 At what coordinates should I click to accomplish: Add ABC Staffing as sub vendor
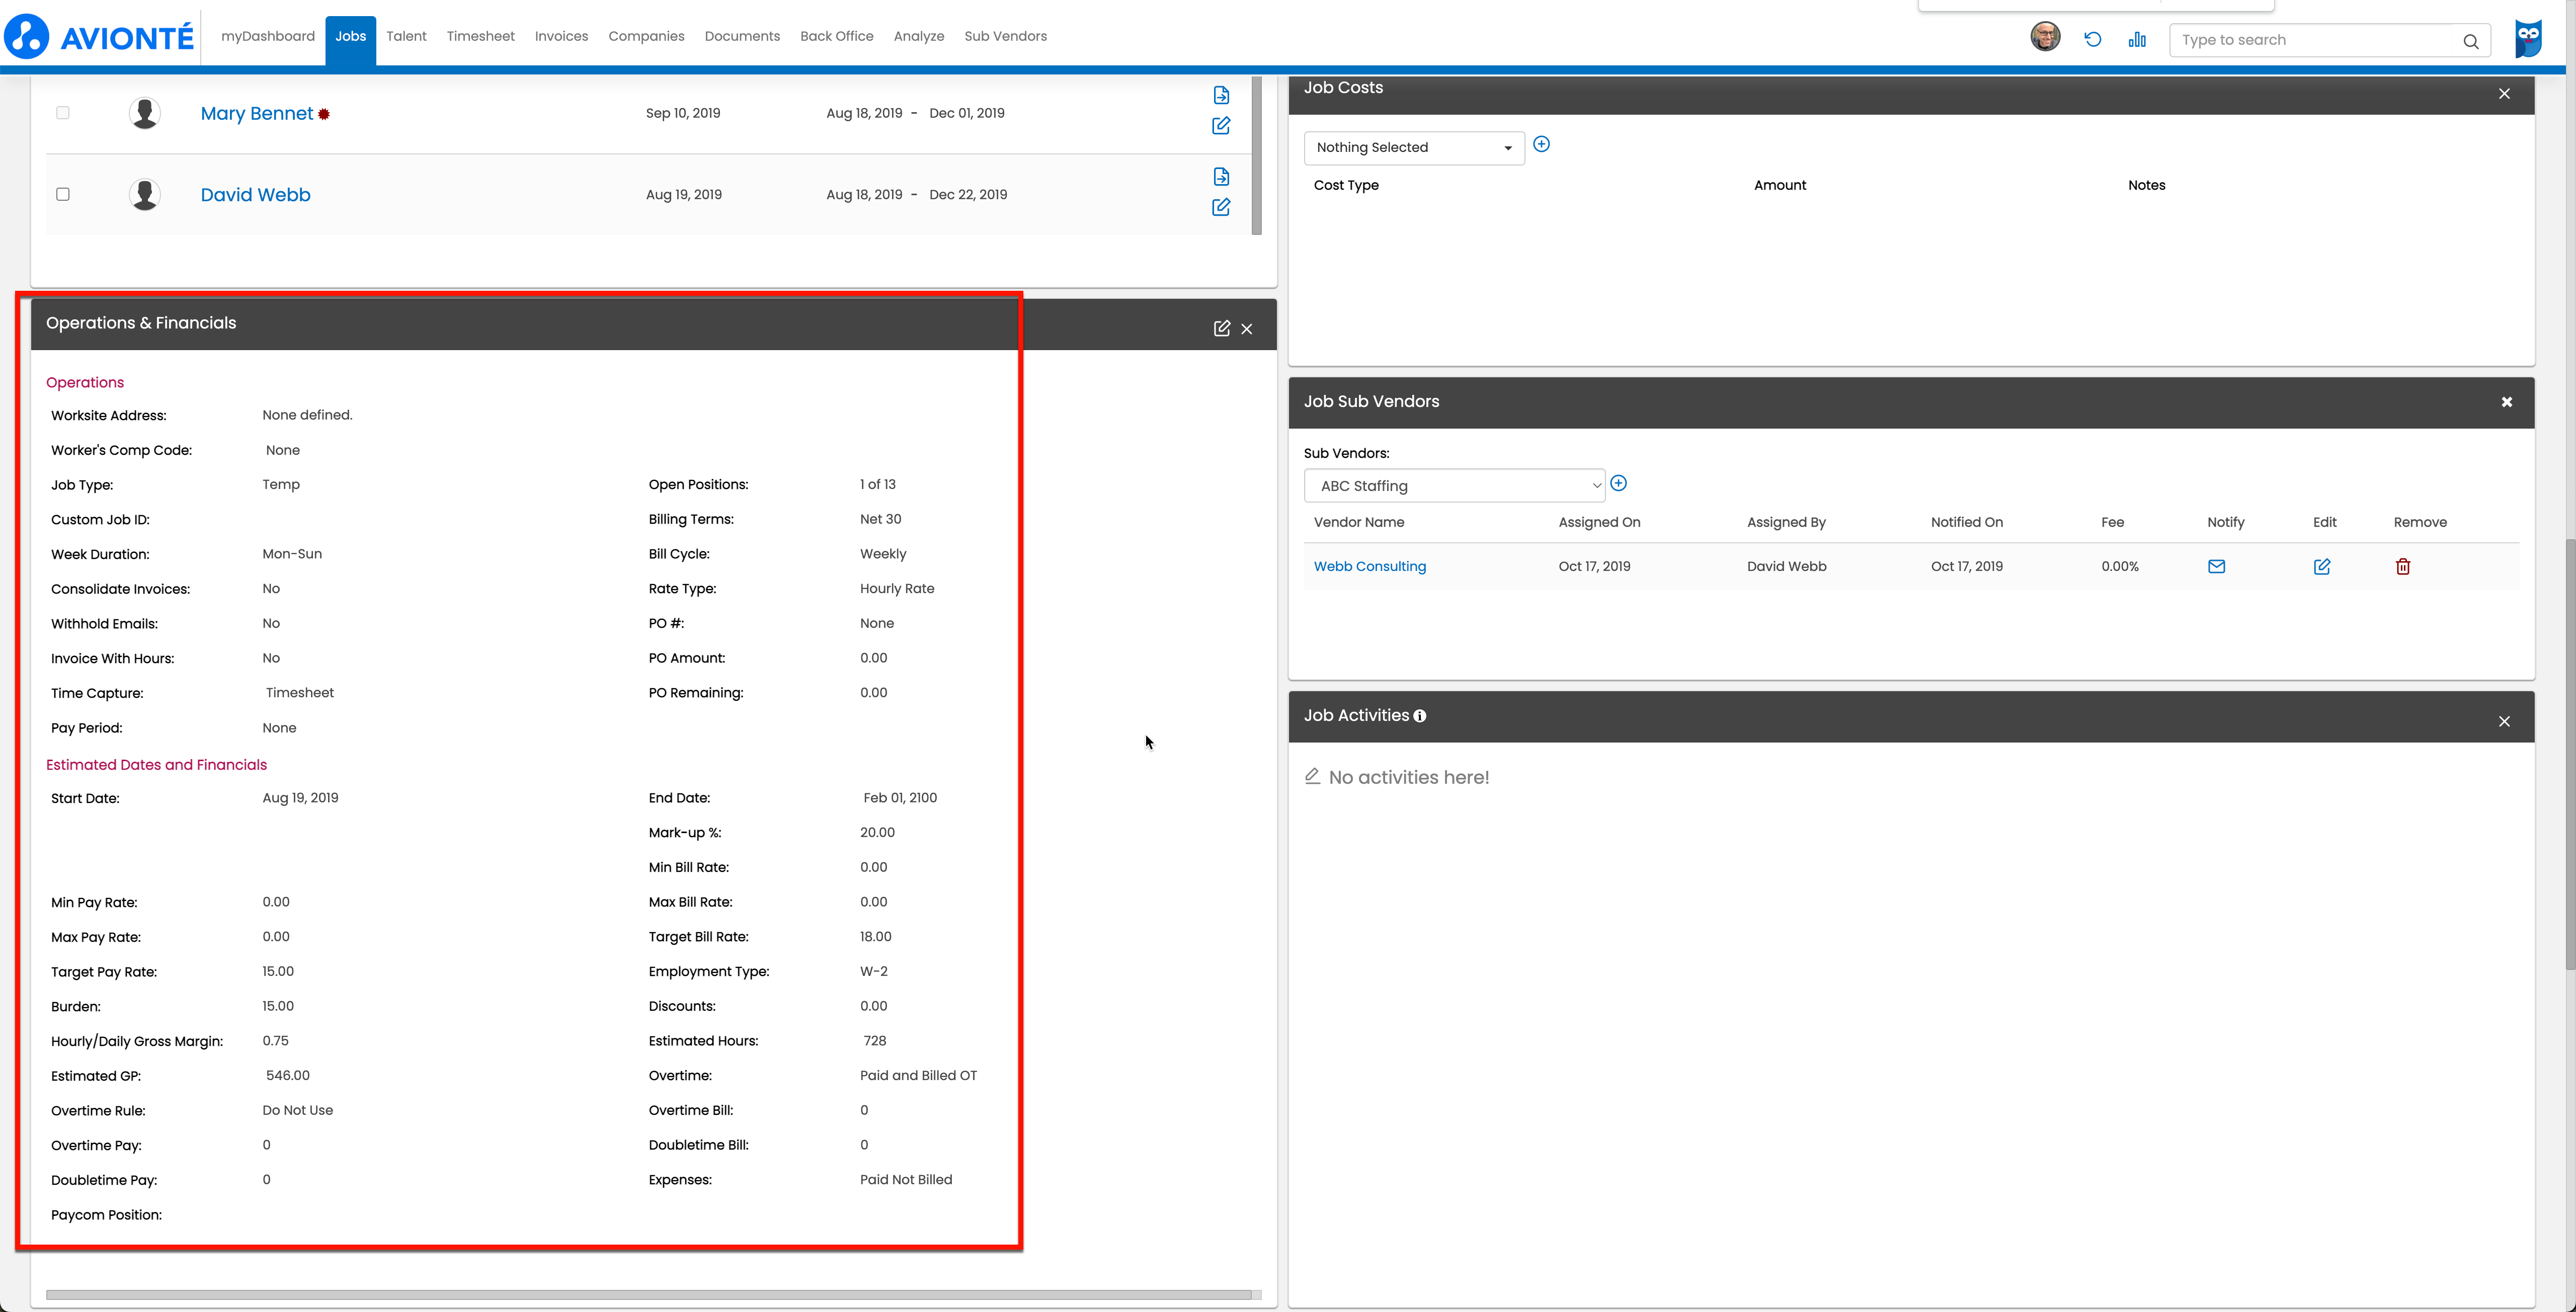pos(1619,484)
